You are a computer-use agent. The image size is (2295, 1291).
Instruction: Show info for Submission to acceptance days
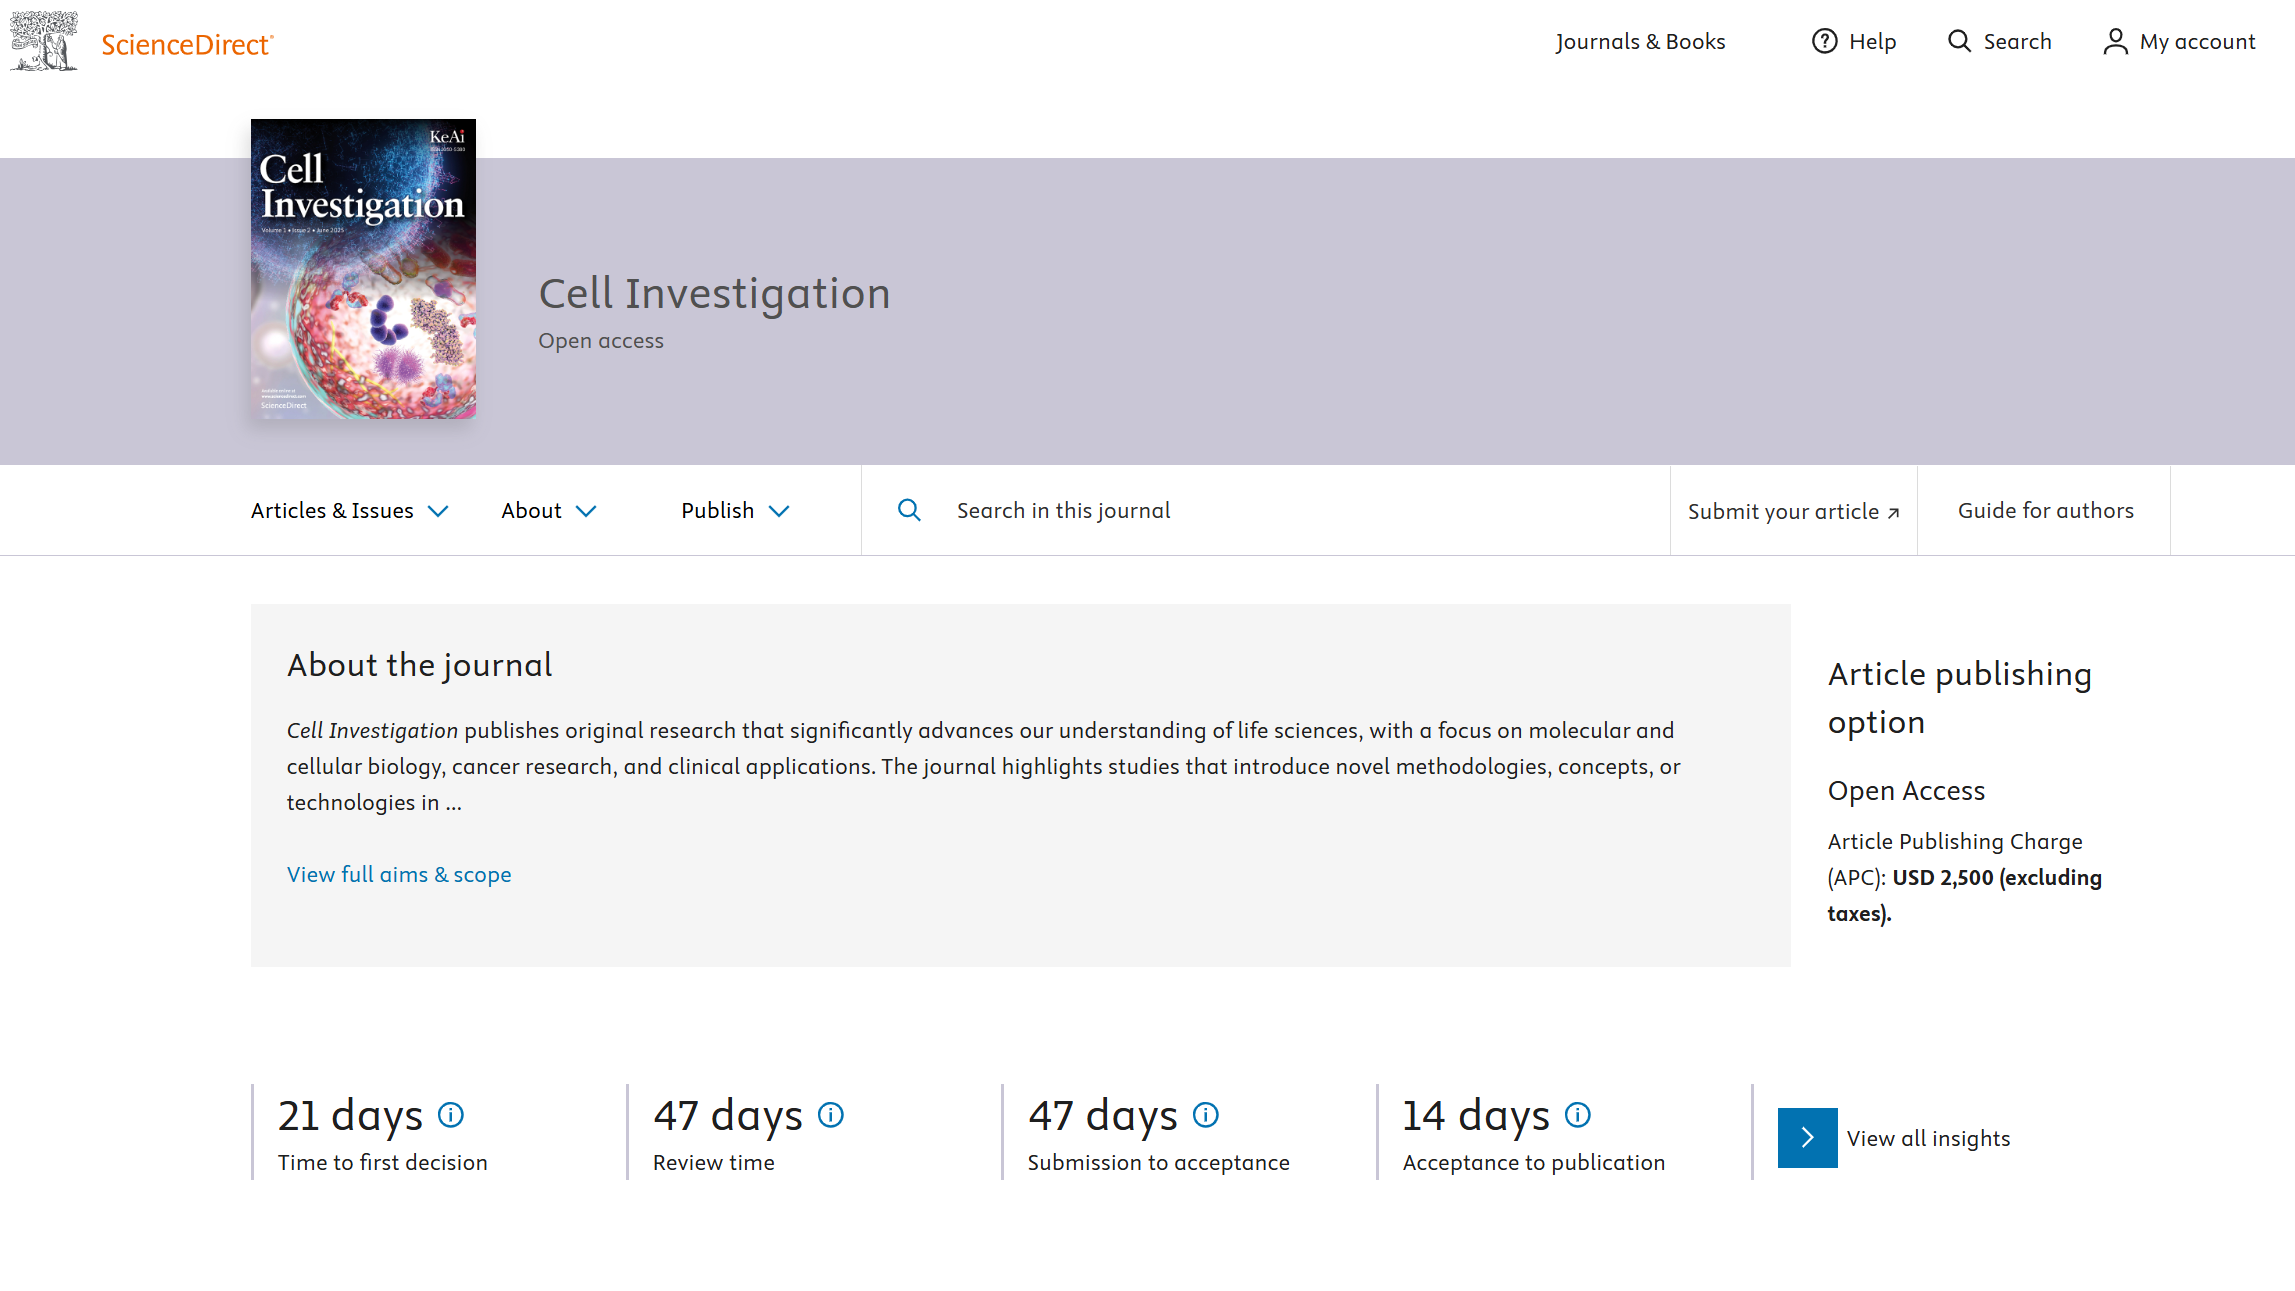(1206, 1114)
